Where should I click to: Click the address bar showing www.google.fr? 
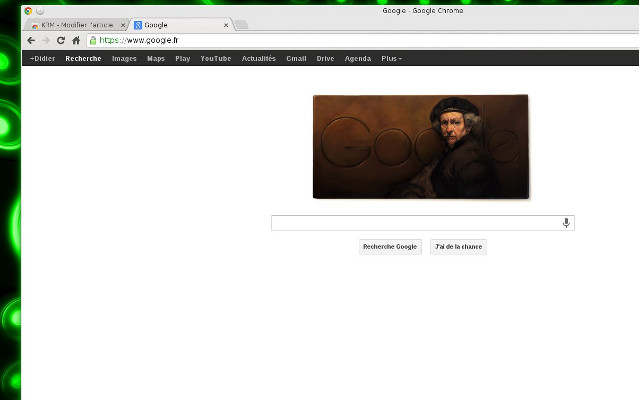[363, 40]
